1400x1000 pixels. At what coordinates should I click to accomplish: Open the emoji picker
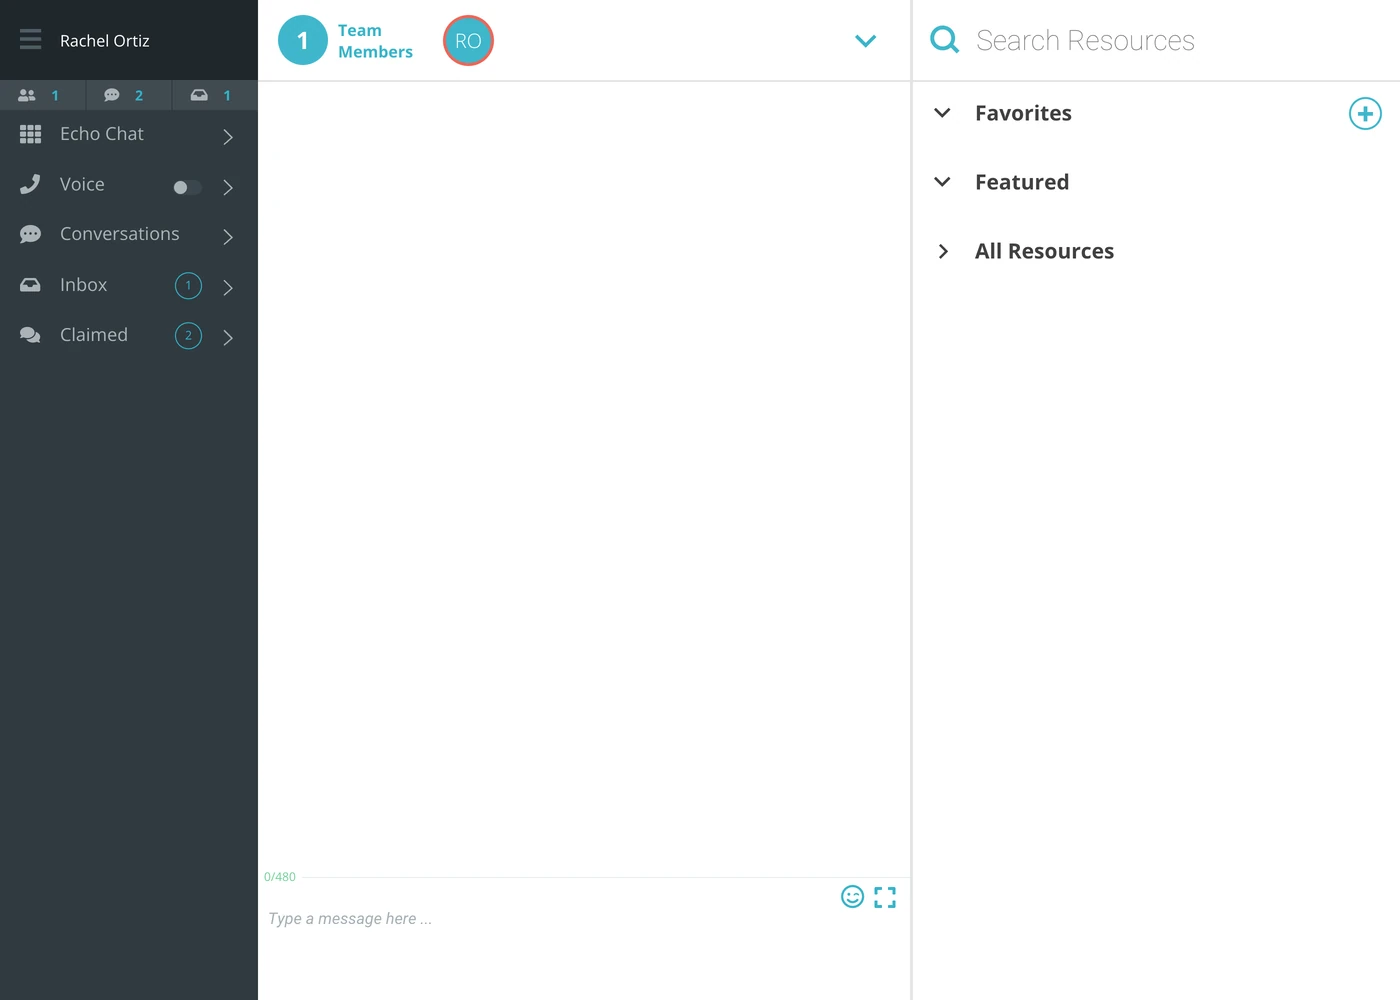[852, 897]
